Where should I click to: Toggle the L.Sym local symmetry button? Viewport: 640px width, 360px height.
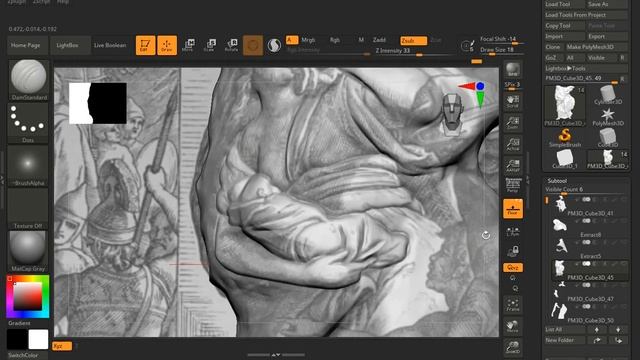click(x=513, y=231)
